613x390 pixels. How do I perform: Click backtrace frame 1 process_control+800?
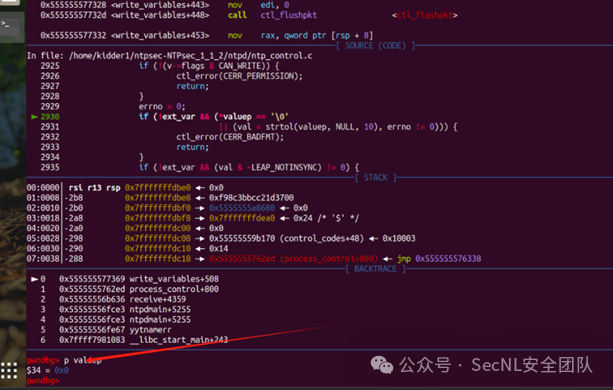click(x=129, y=289)
